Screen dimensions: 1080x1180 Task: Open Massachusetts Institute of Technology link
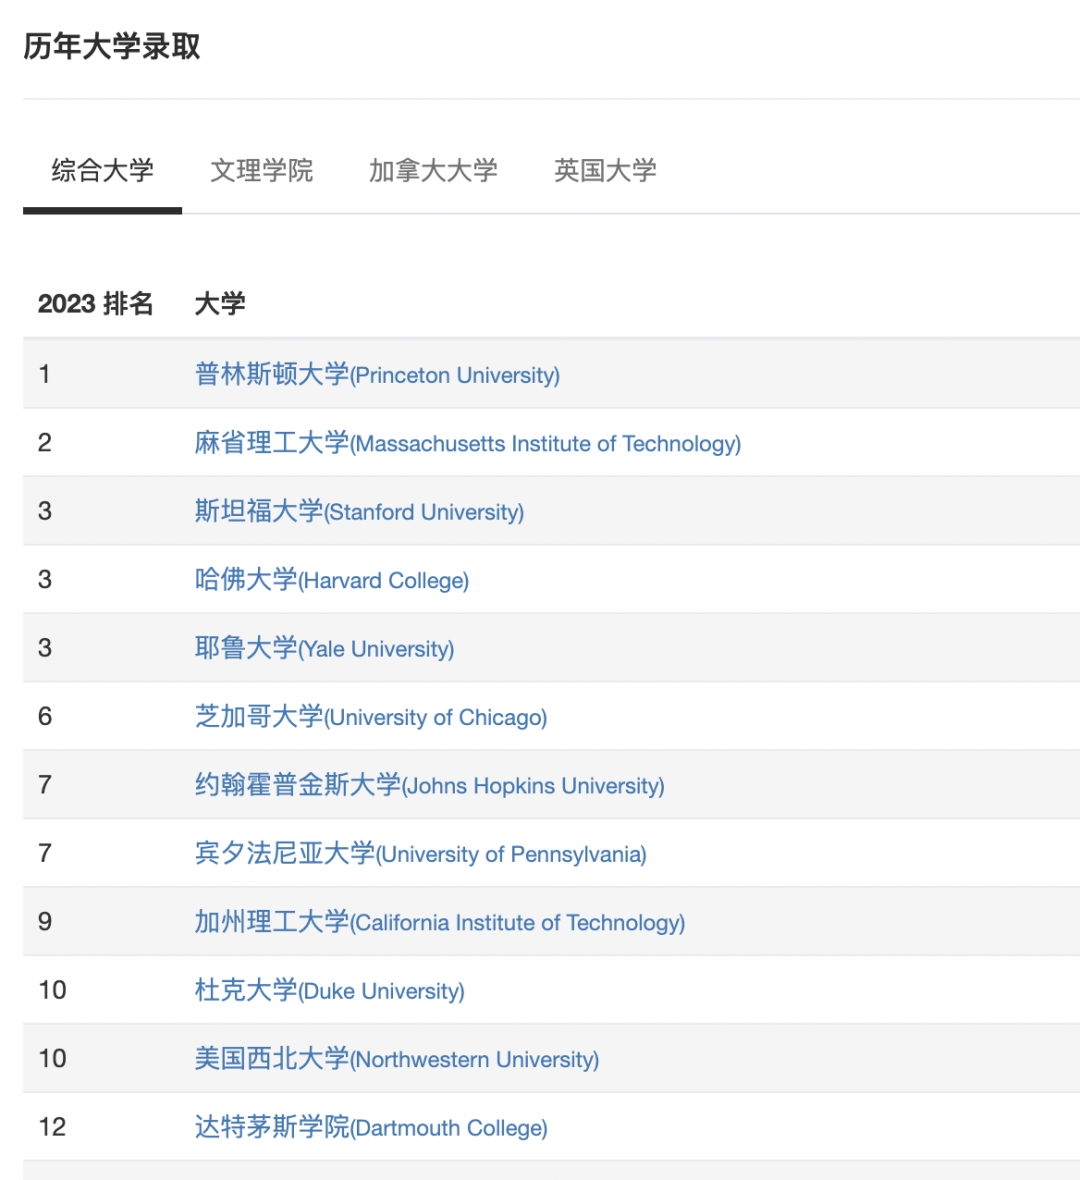click(x=467, y=442)
